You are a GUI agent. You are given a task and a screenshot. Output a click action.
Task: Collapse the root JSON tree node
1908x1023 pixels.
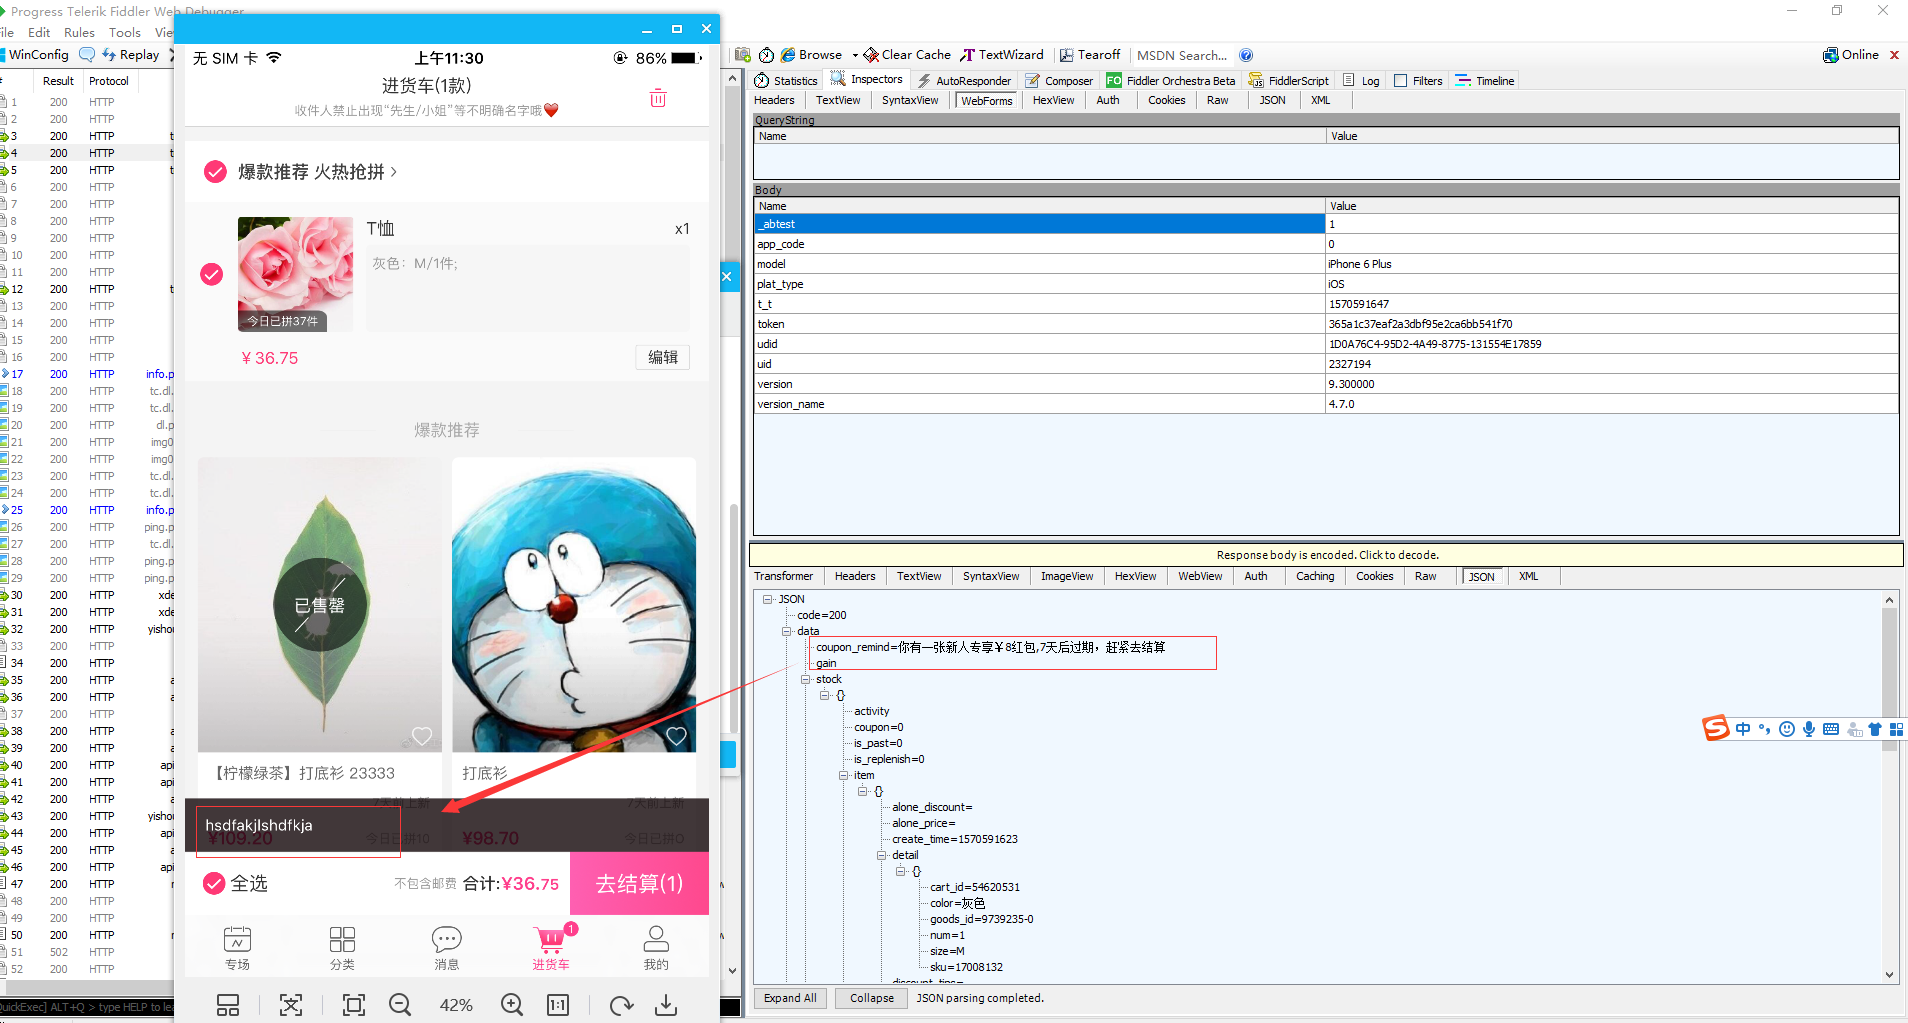[768, 599]
